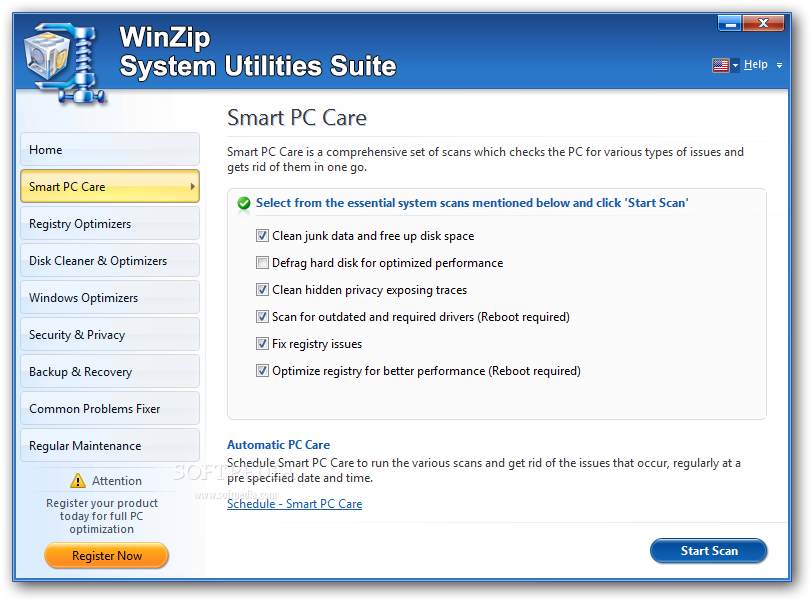Select Security & Privacy section
Image resolution: width=812 pixels, height=602 pixels.
[110, 335]
